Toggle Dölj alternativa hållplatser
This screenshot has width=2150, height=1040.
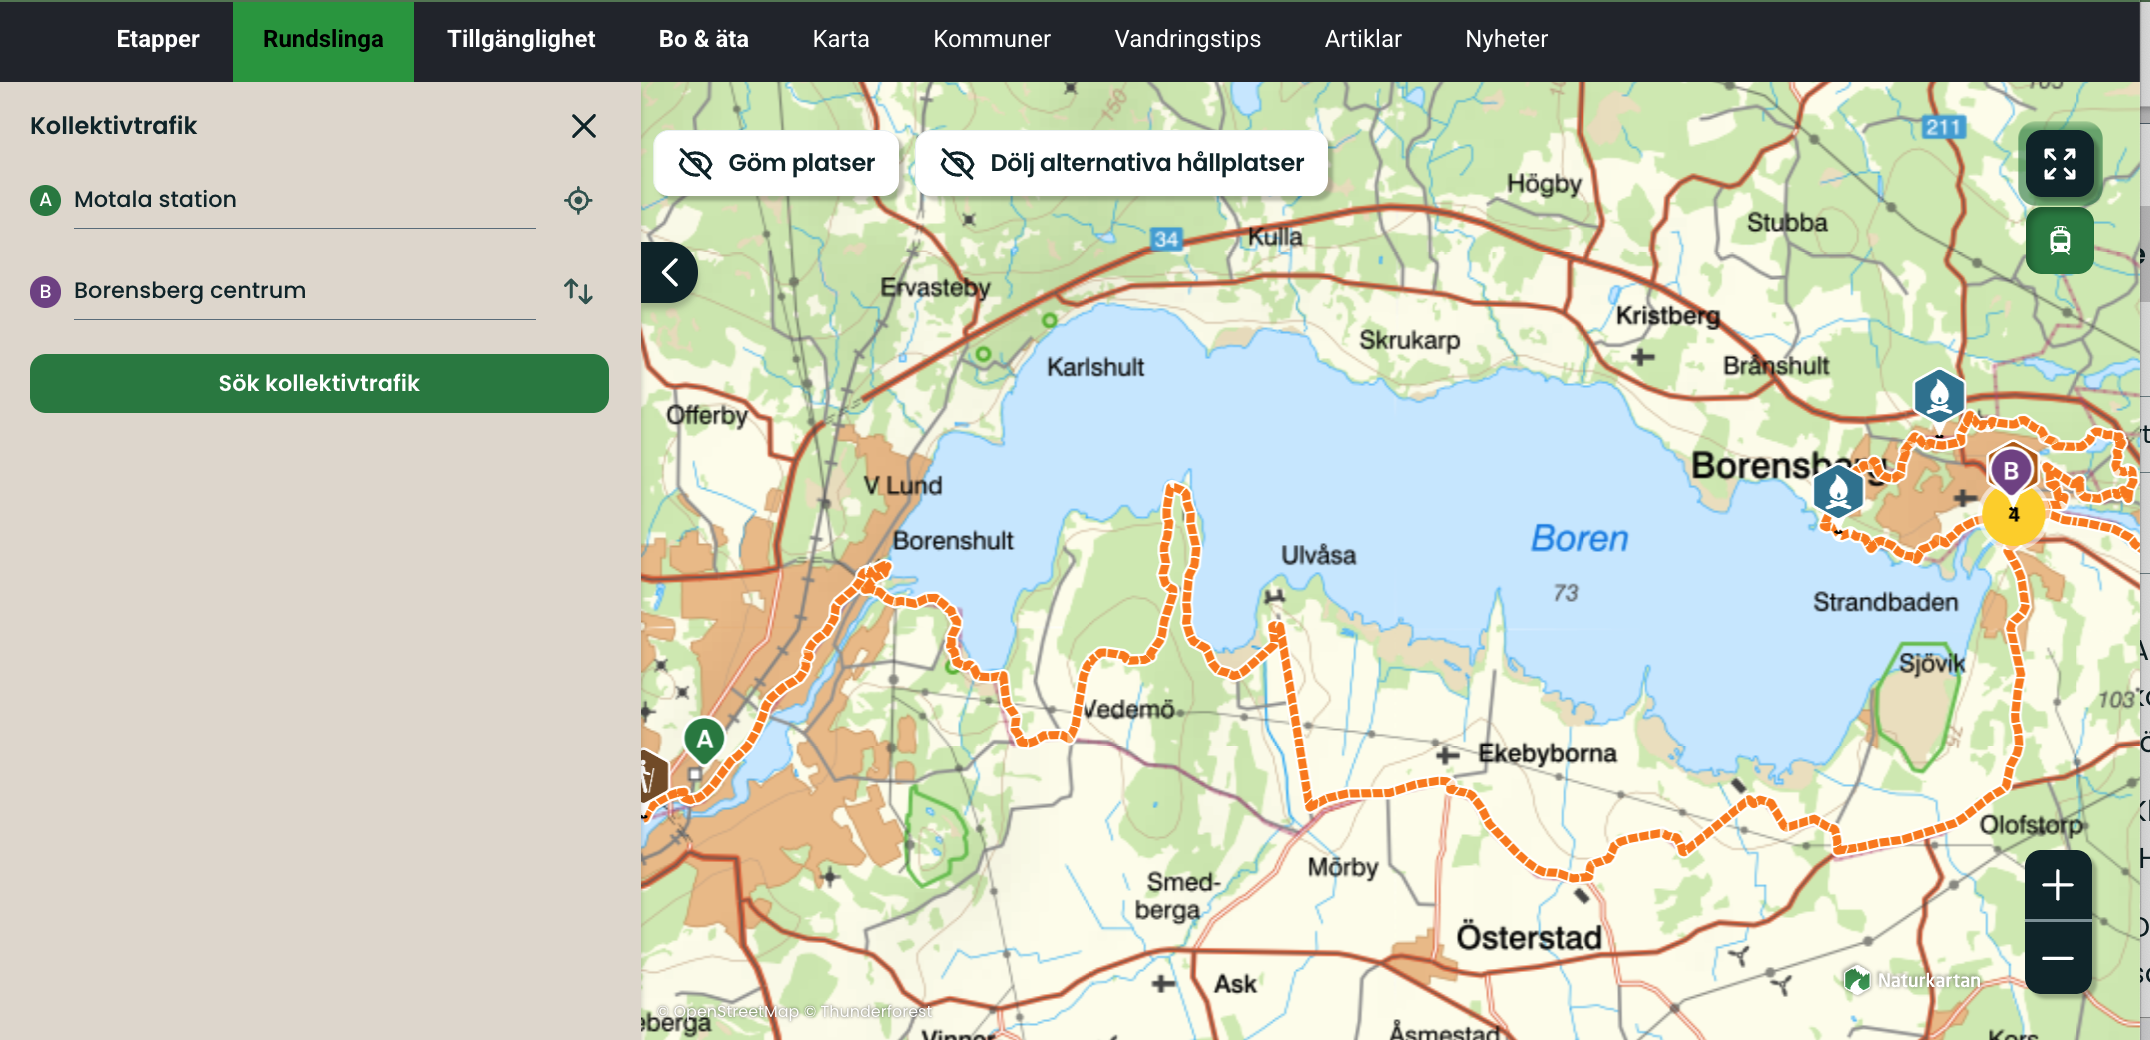(x=1121, y=163)
